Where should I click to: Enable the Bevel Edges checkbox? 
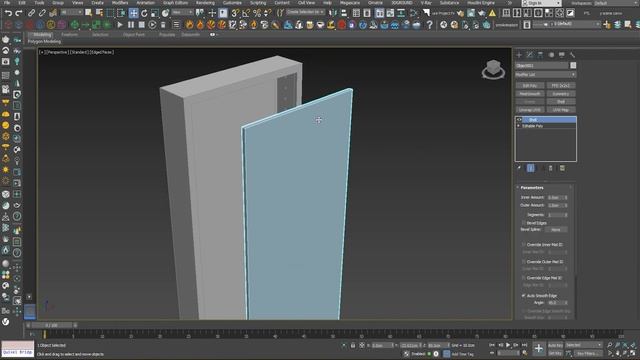524,223
